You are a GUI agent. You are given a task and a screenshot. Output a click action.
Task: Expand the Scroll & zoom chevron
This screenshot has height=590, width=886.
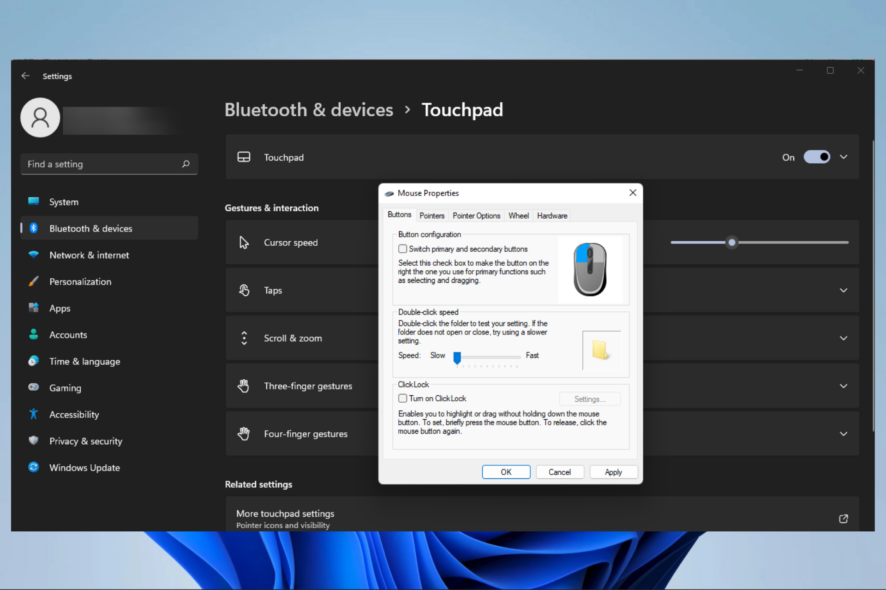point(844,338)
